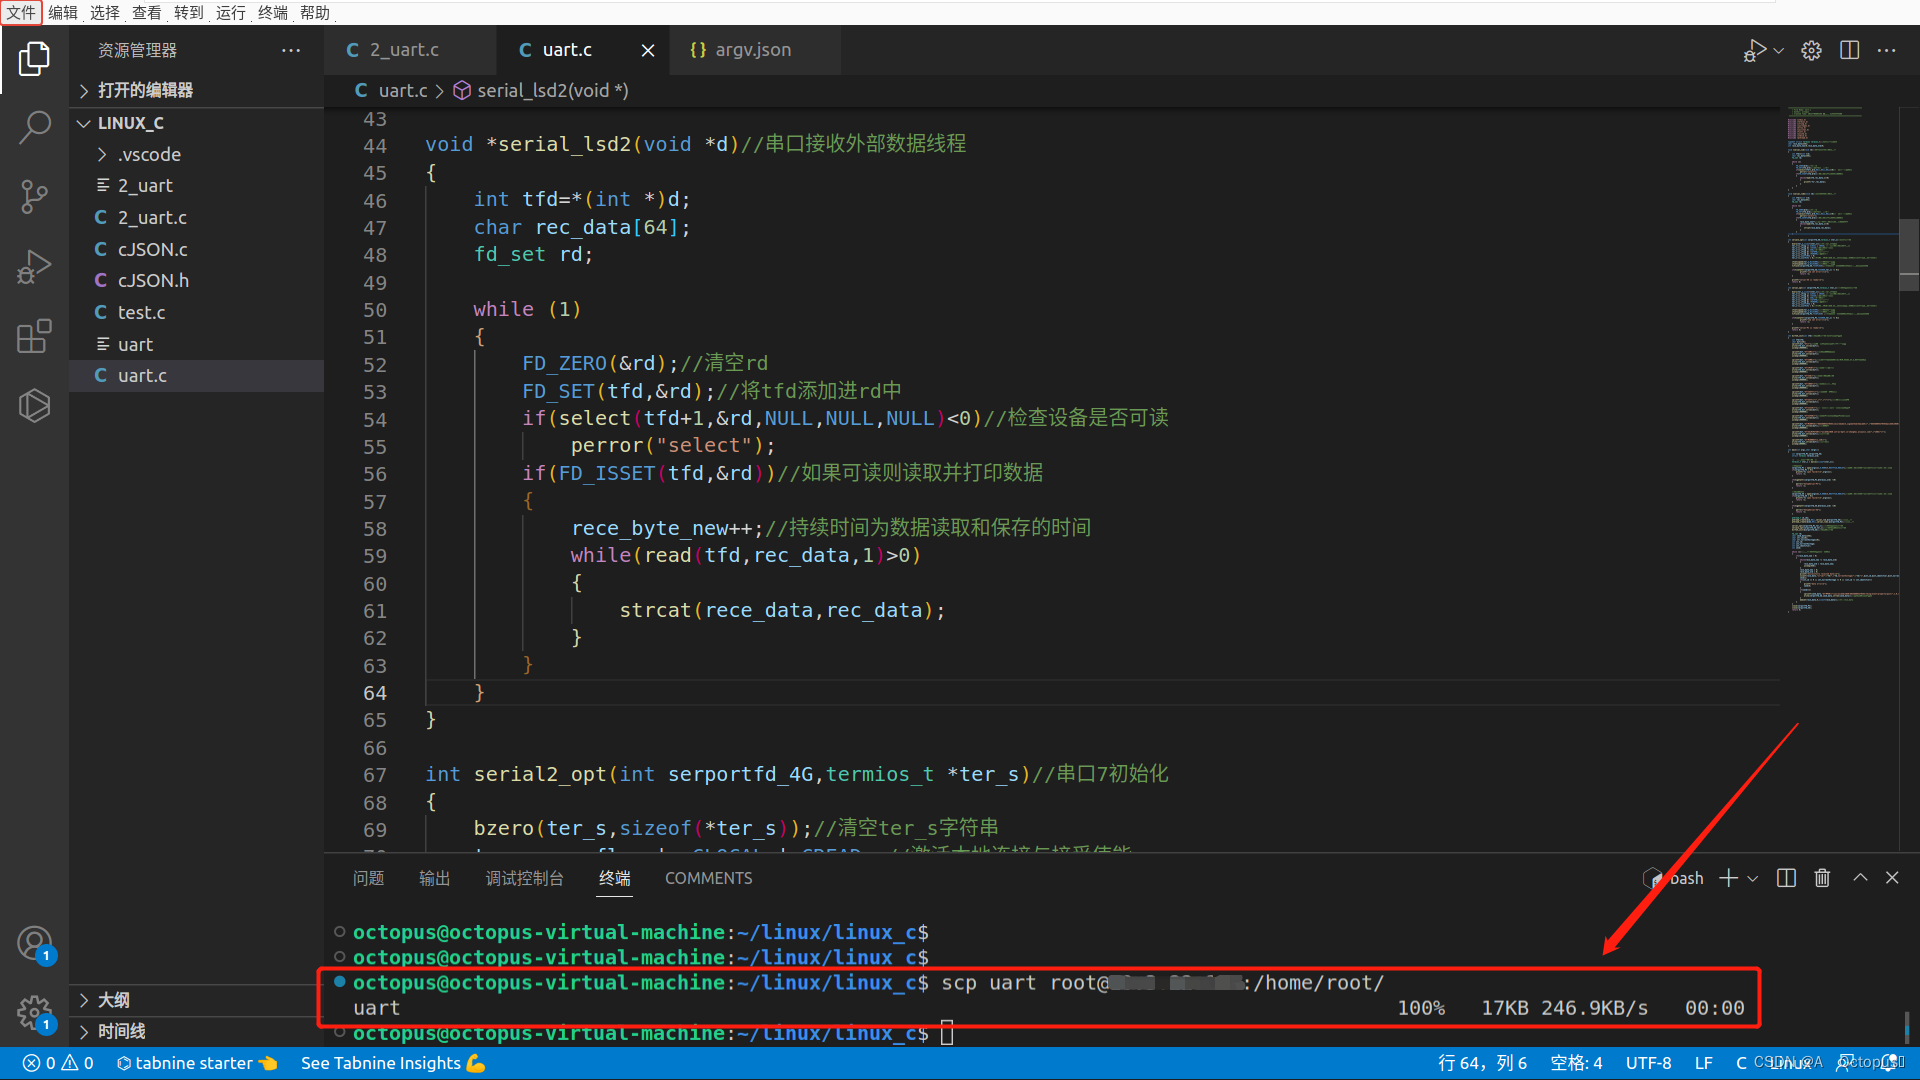The width and height of the screenshot is (1920, 1080).
Task: Click the UTF-8 encoding status button
Action: tap(1648, 1063)
